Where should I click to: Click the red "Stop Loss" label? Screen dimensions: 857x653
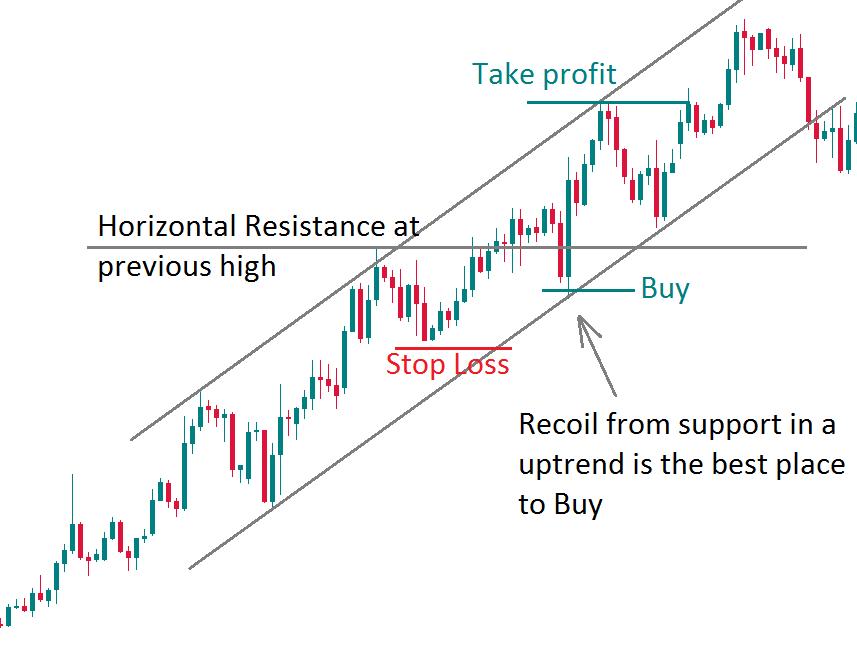coord(447,364)
